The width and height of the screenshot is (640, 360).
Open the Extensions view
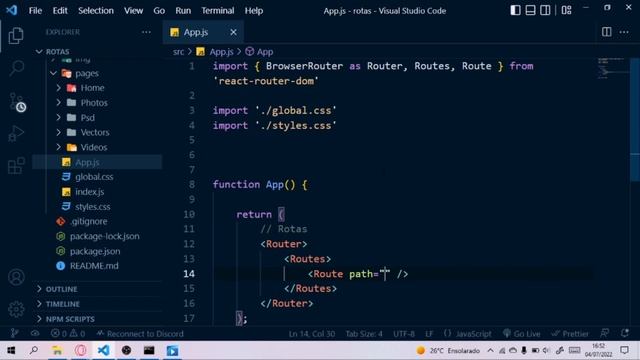(x=16, y=166)
